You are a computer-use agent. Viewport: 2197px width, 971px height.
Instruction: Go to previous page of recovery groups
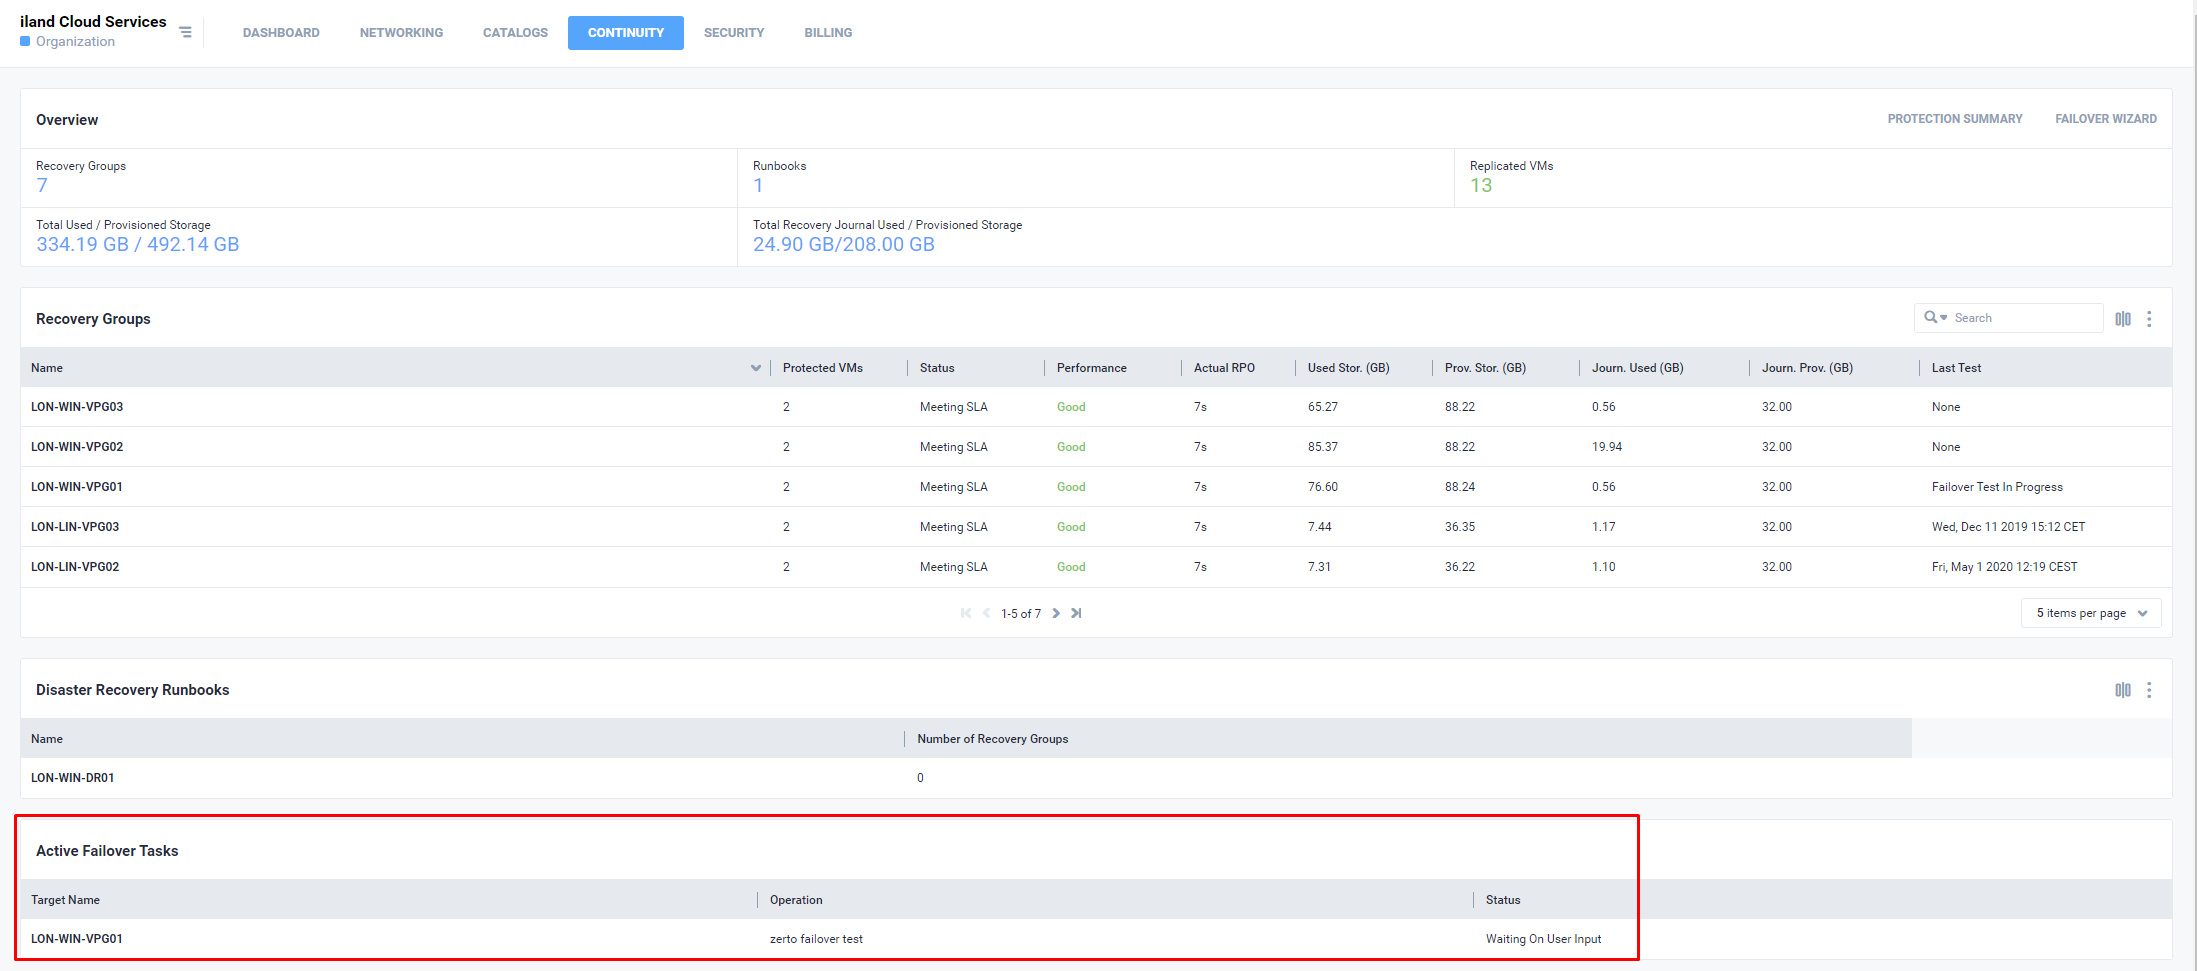(986, 613)
